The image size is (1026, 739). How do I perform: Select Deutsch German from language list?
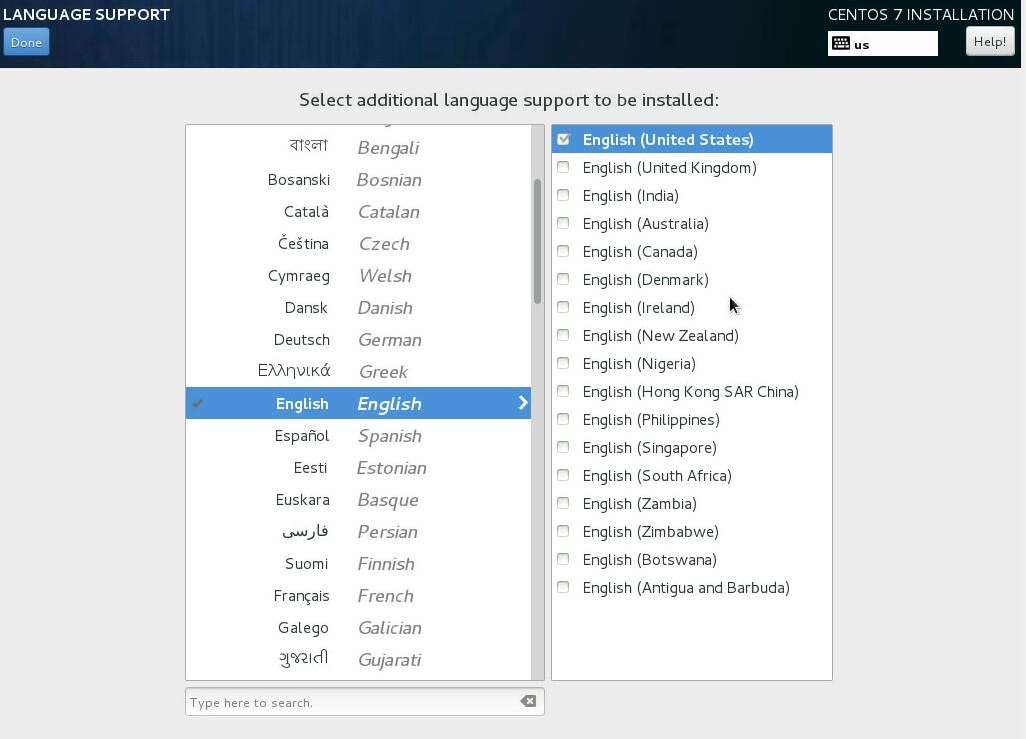pos(357,340)
